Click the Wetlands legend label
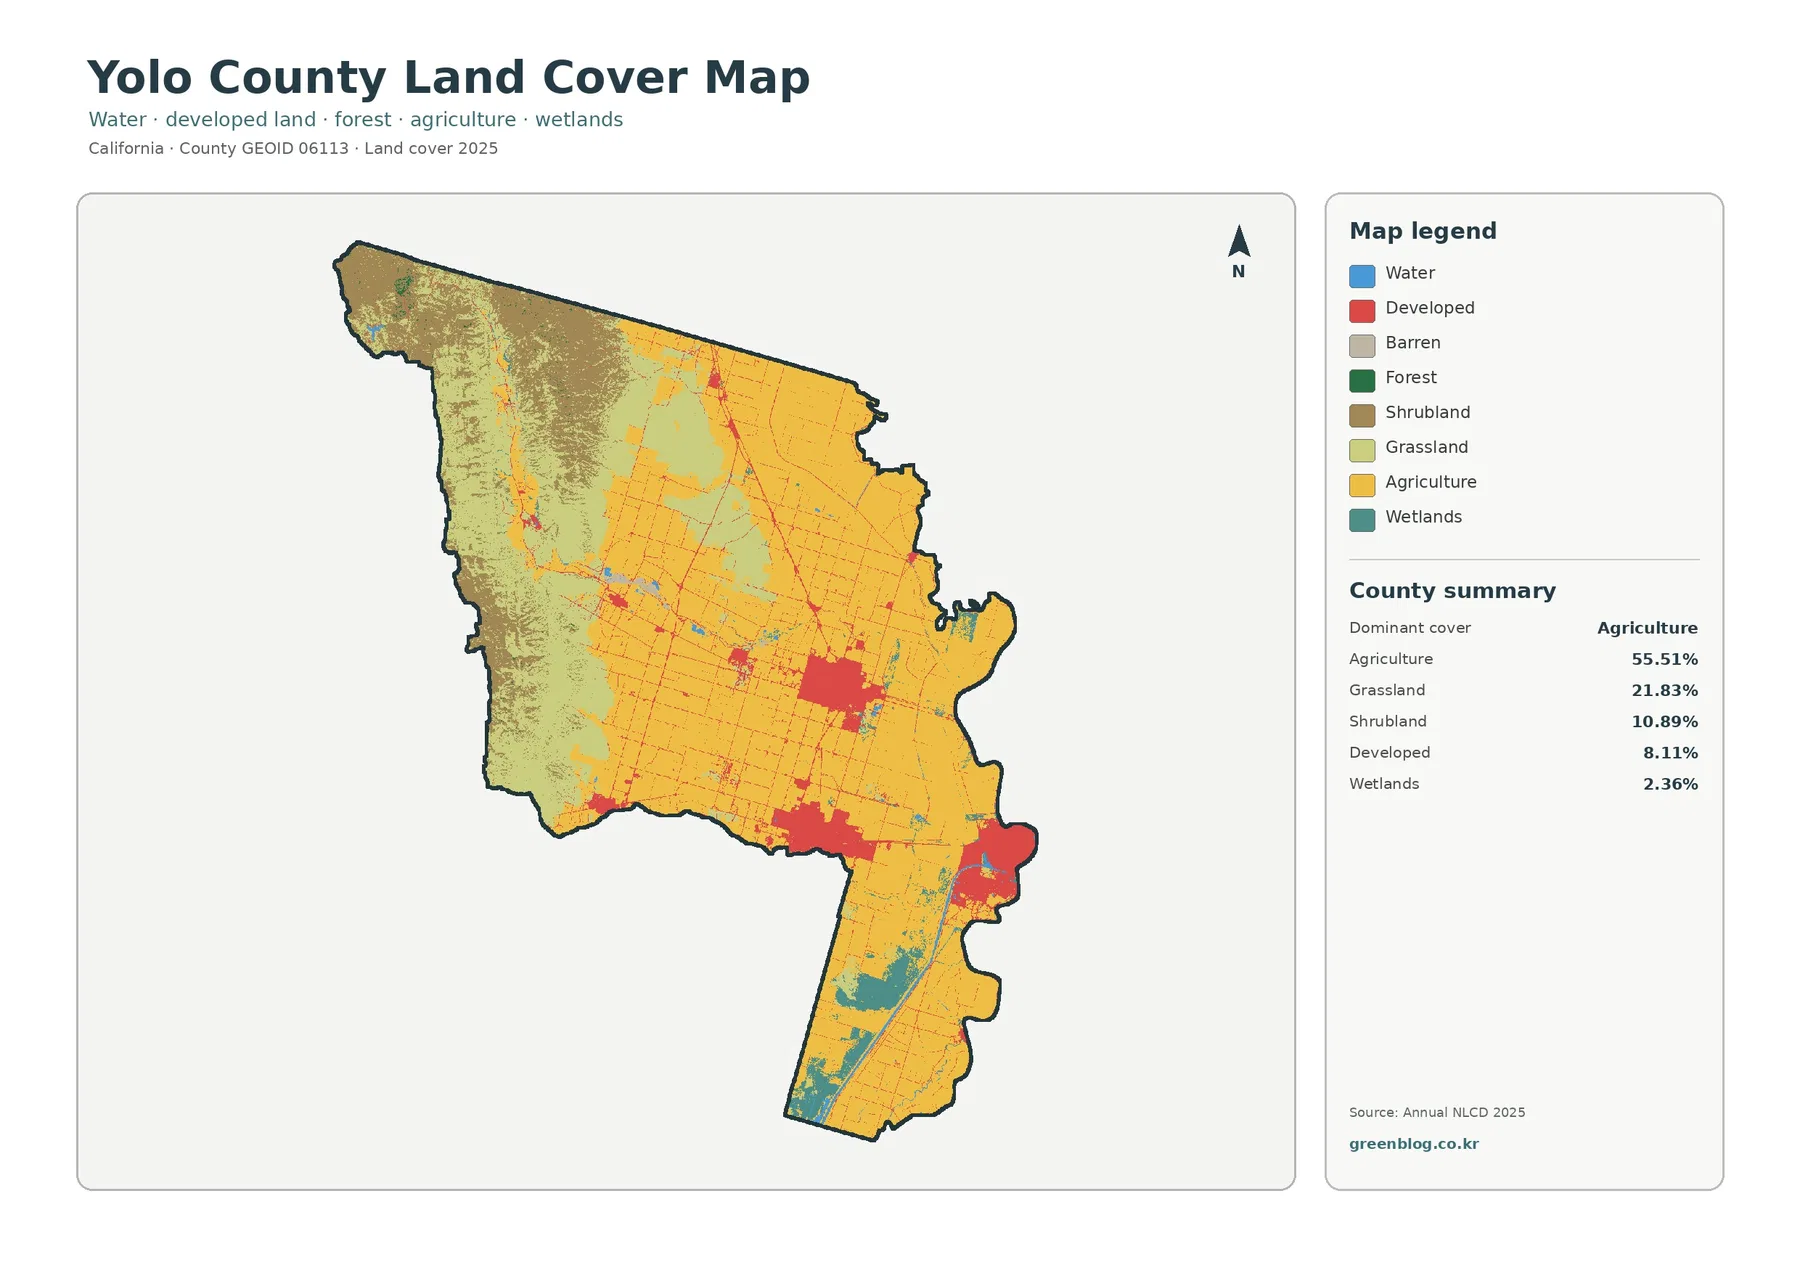Image resolution: width=1800 pixels, height=1273 pixels. tap(1424, 517)
